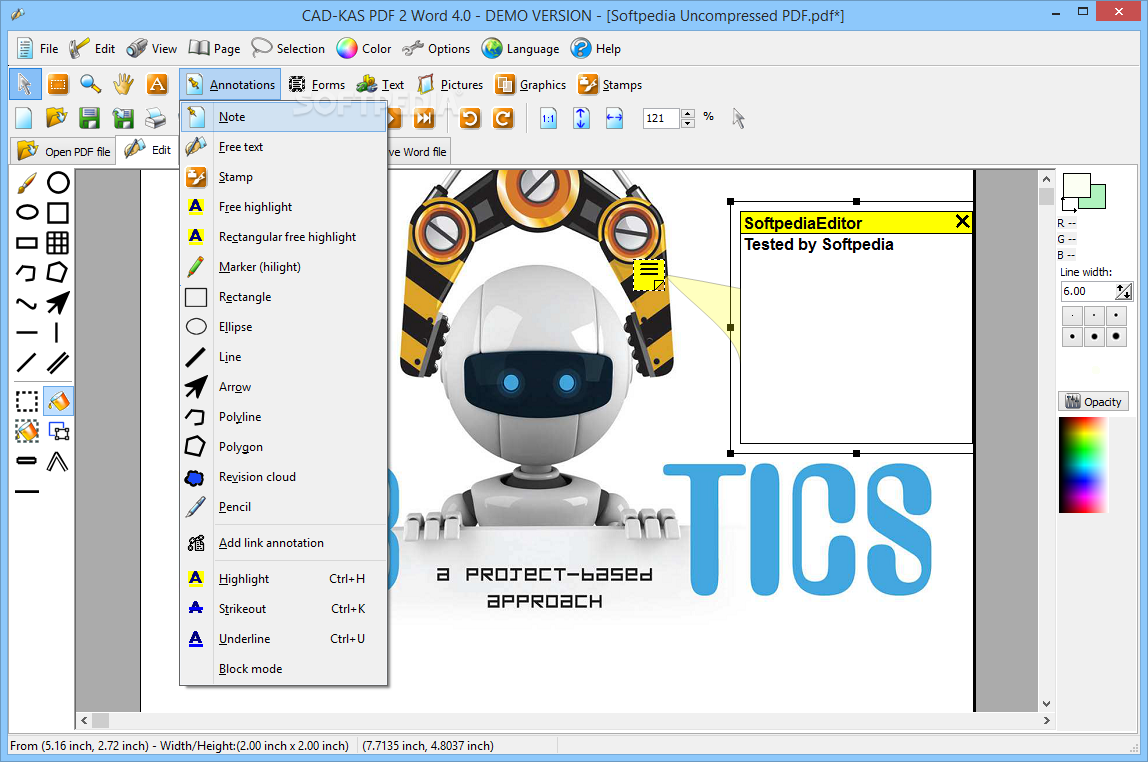Image resolution: width=1148 pixels, height=762 pixels.
Task: Save with the green floppy disk icon
Action: click(89, 118)
